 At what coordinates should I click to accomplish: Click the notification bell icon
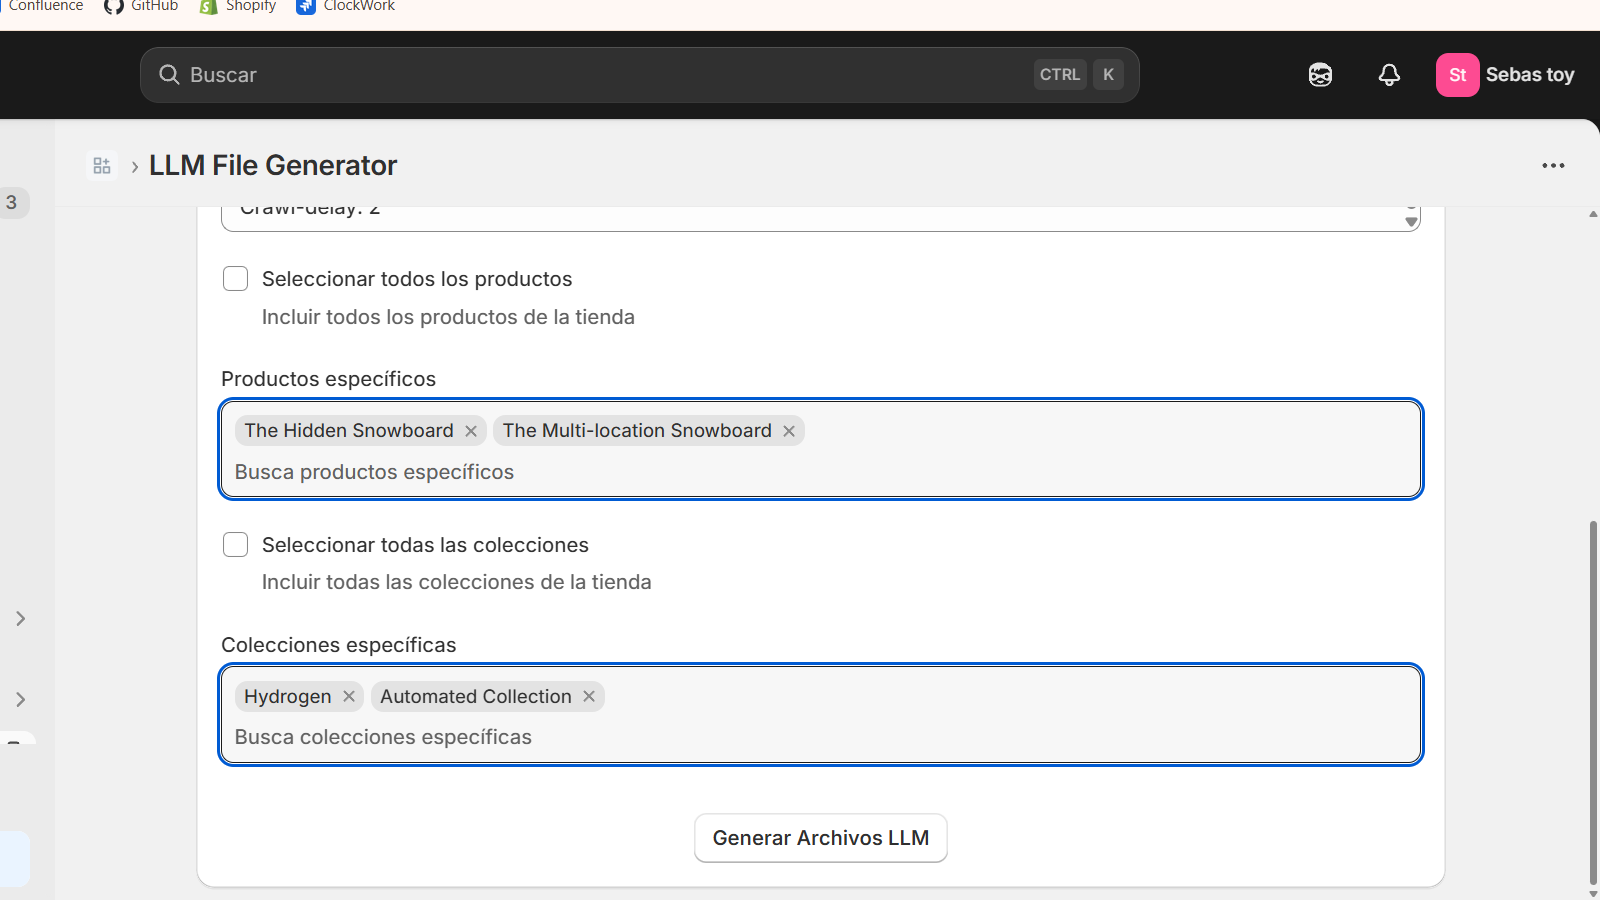1389,74
